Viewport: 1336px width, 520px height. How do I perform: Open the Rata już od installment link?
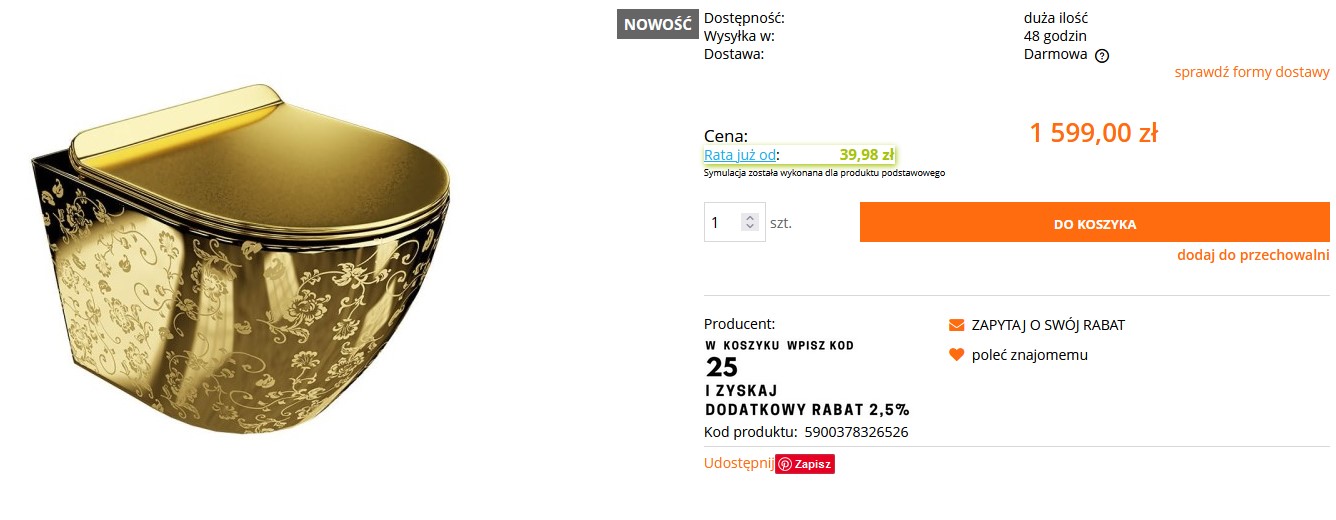click(x=740, y=155)
